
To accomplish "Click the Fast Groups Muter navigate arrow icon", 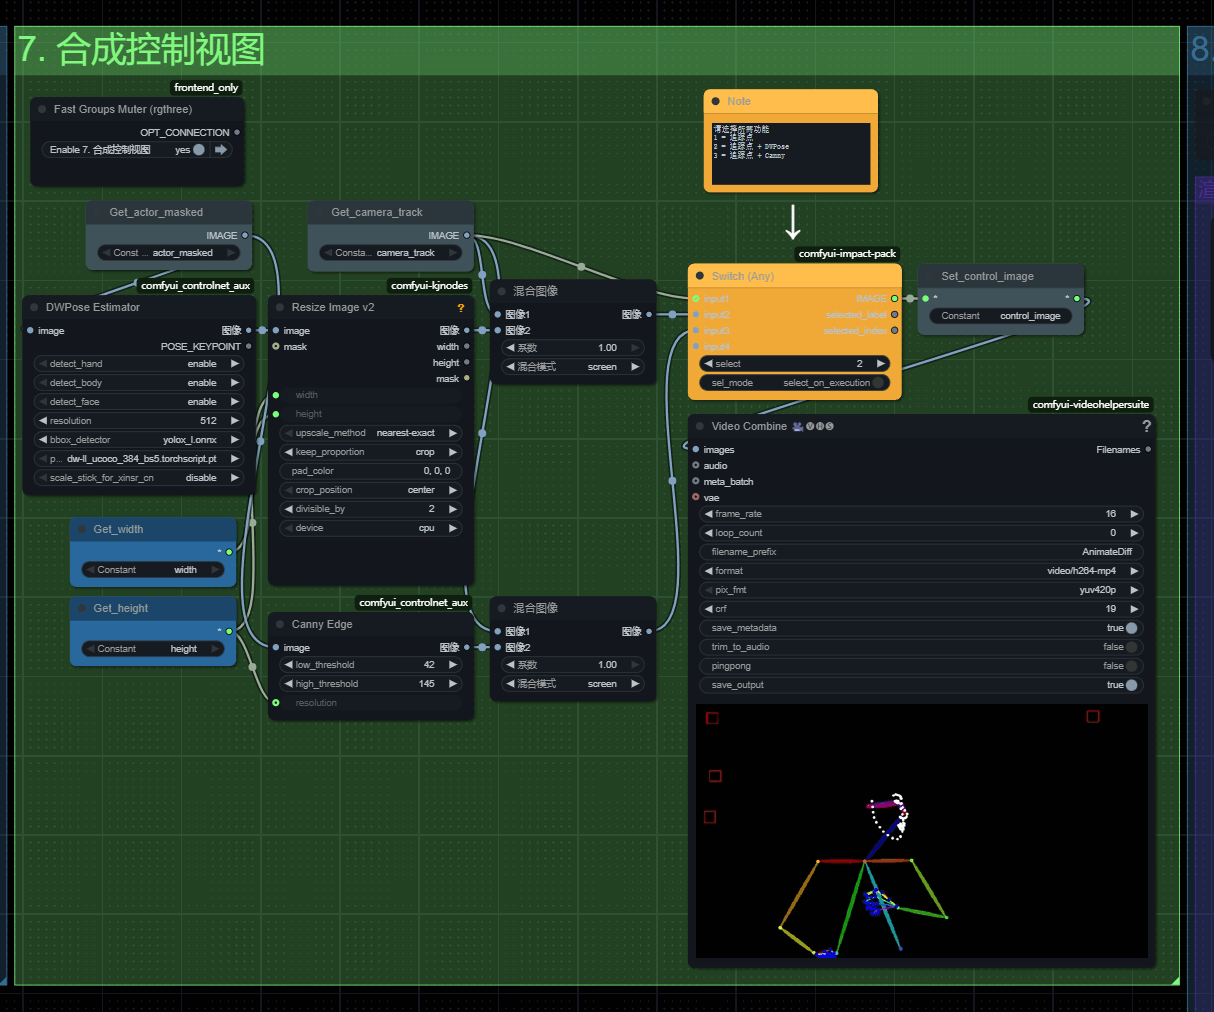I will point(221,150).
